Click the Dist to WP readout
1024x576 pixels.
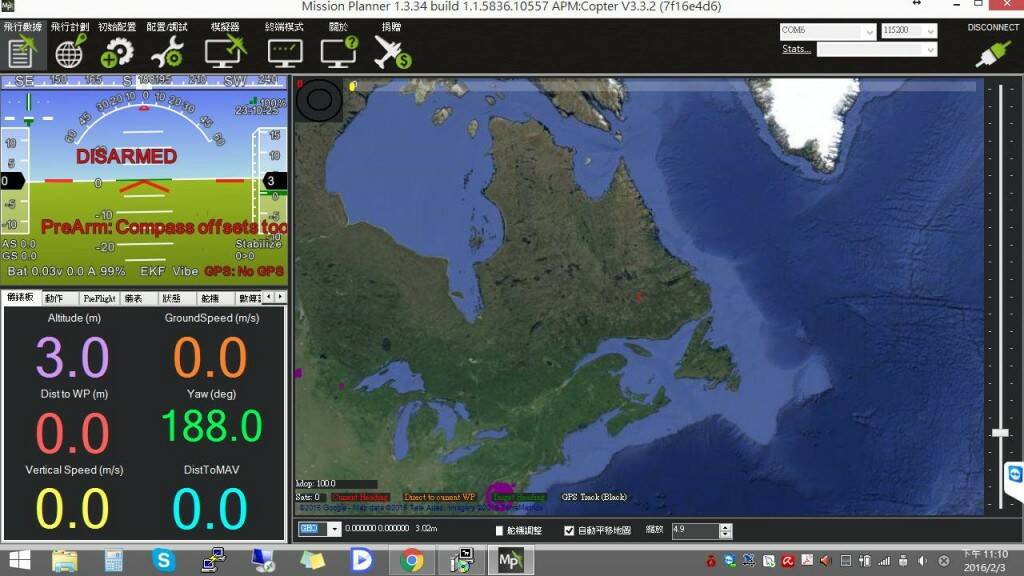point(72,433)
